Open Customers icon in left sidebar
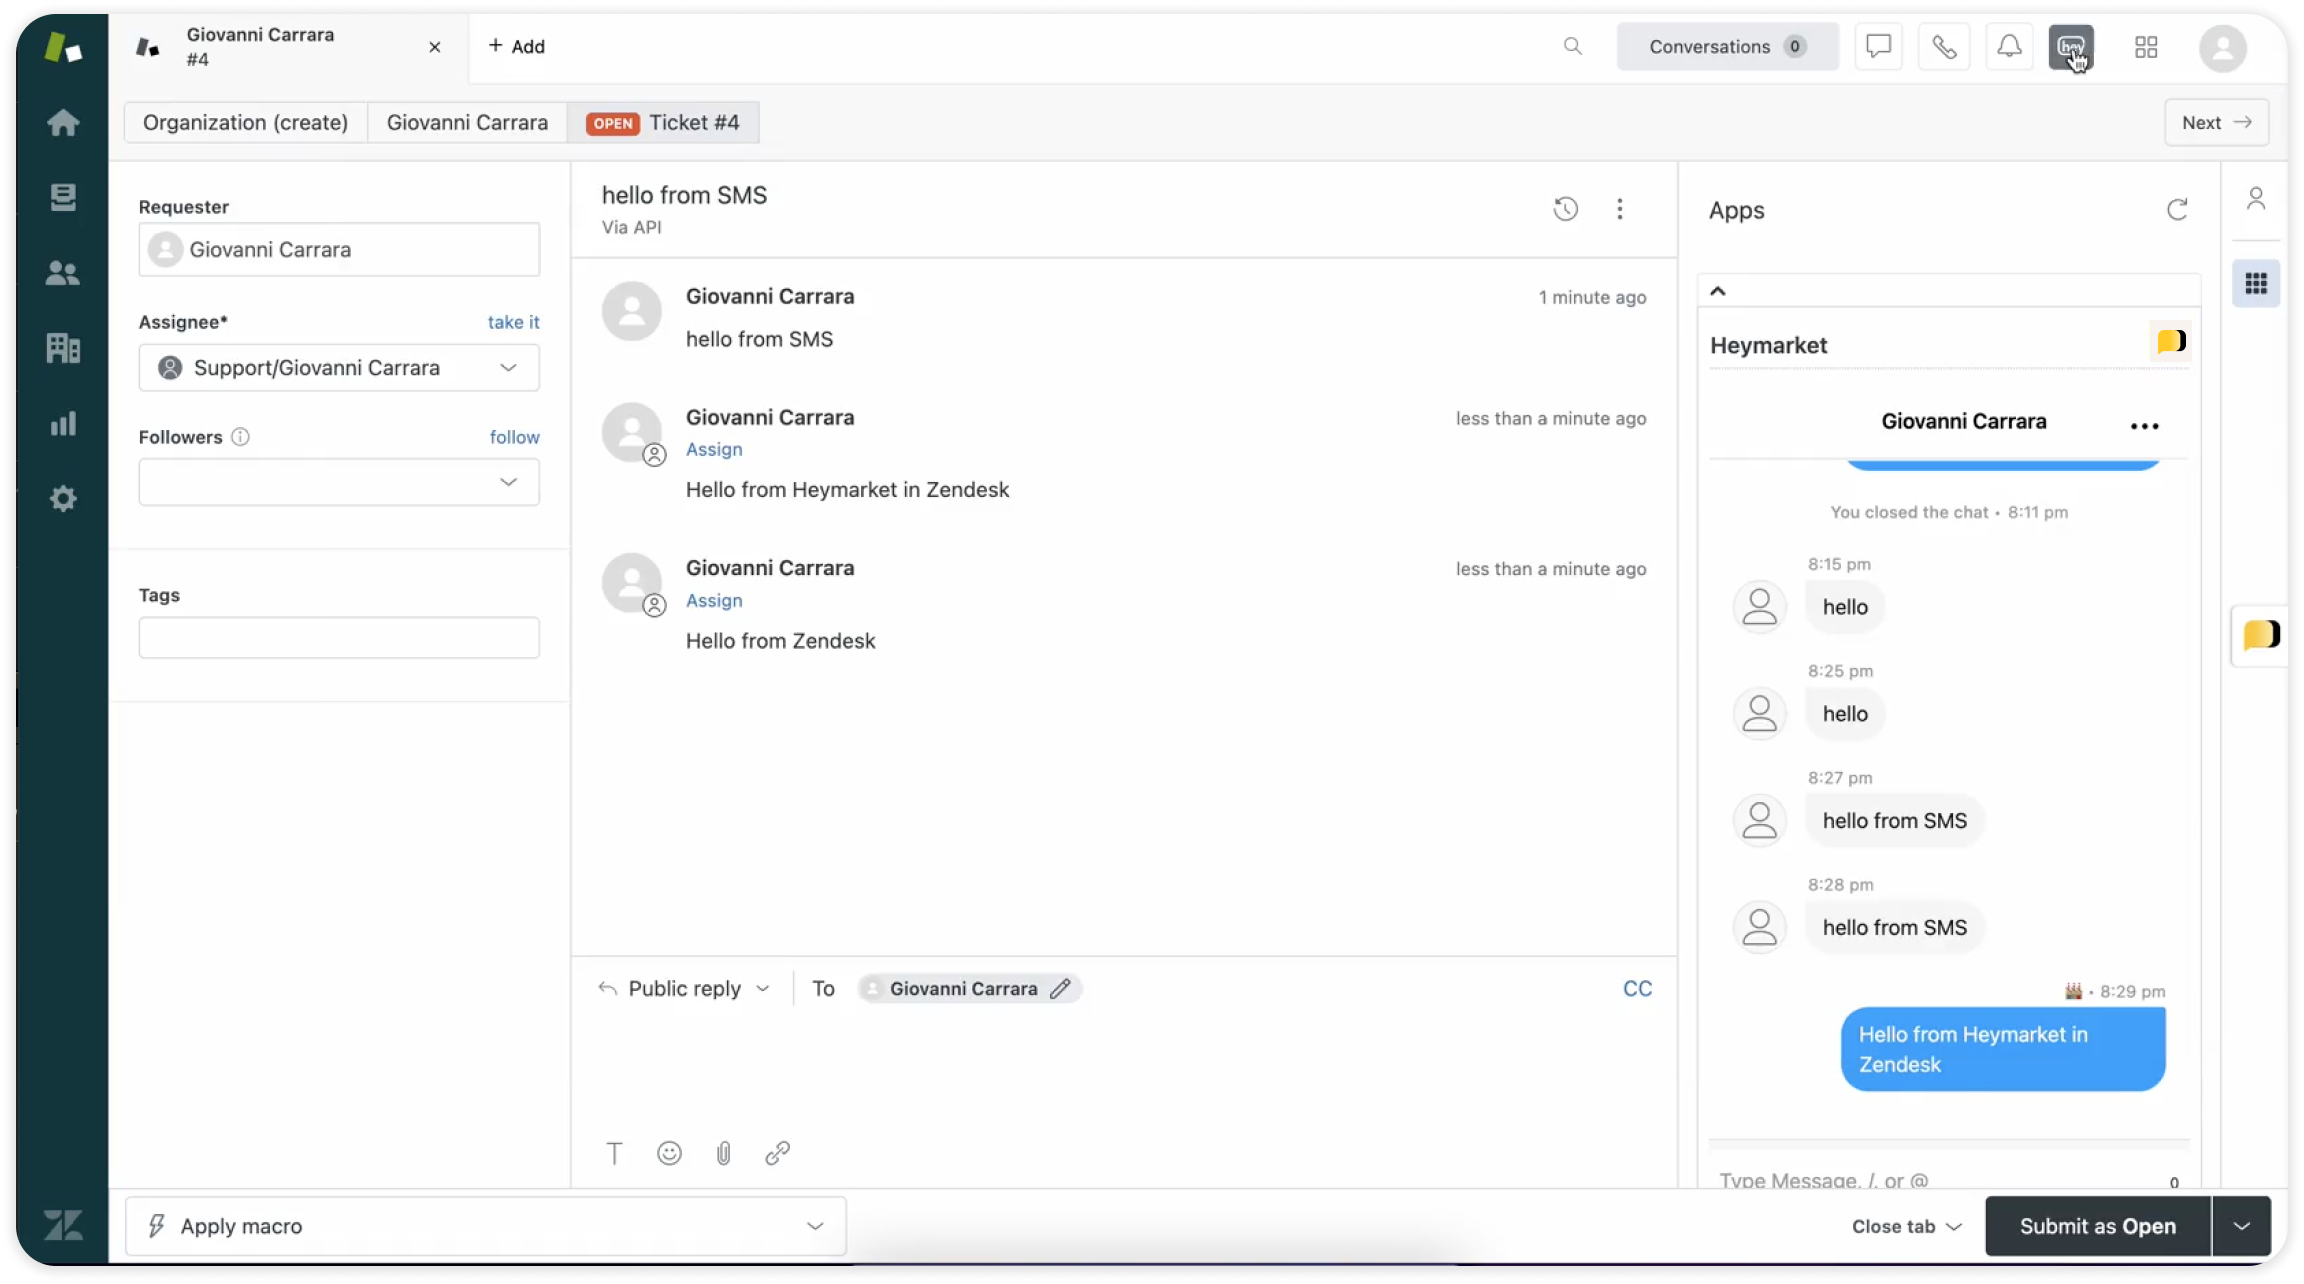This screenshot has width=2304, height=1284. tap(63, 273)
